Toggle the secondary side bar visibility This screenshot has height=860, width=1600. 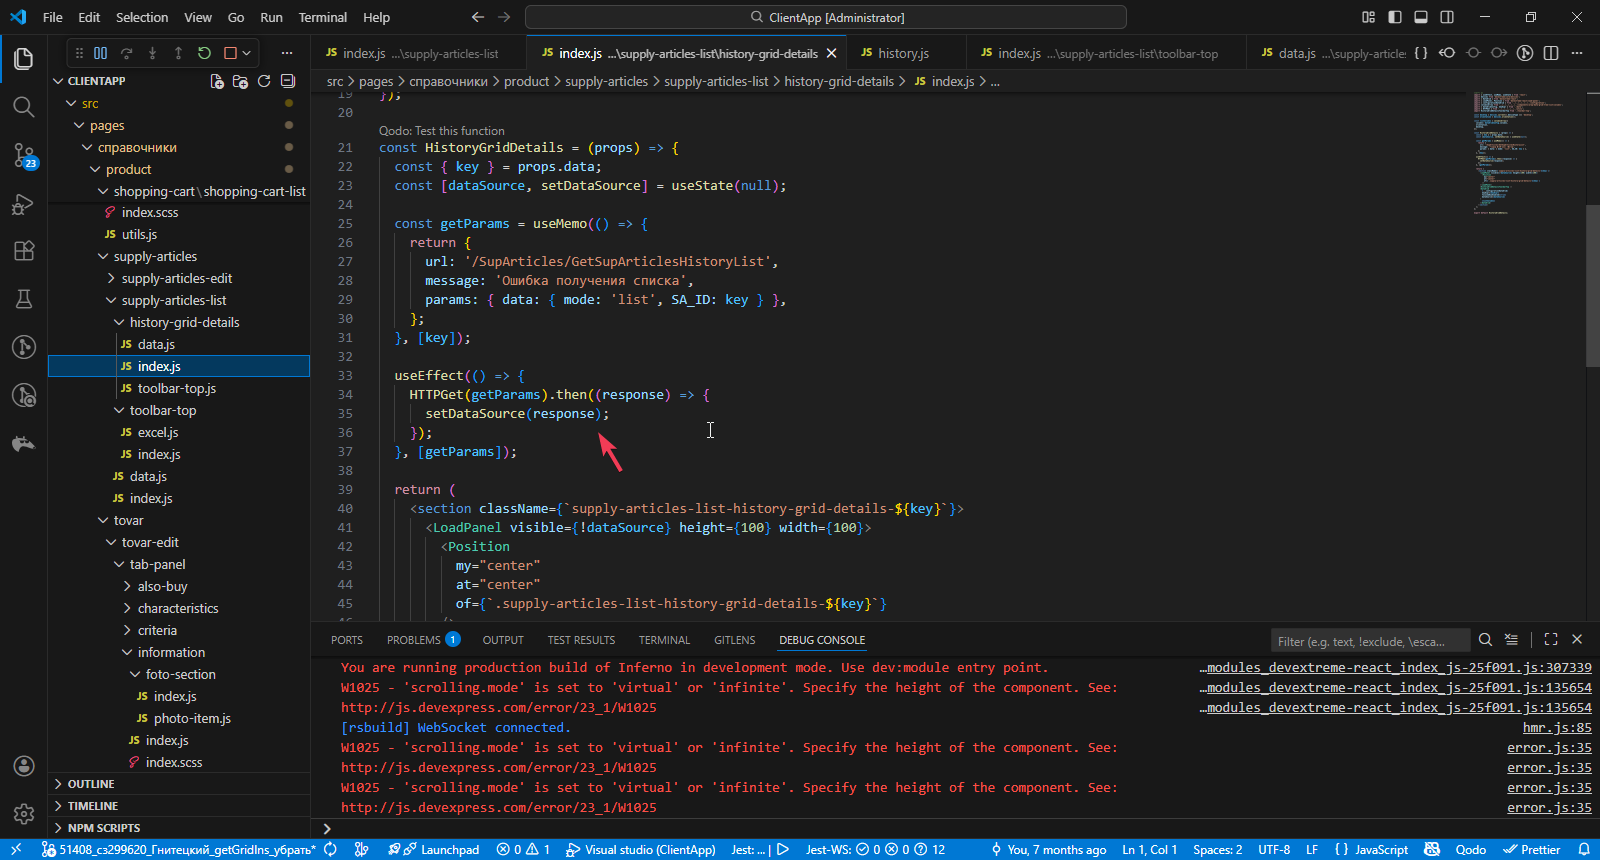tap(1447, 17)
